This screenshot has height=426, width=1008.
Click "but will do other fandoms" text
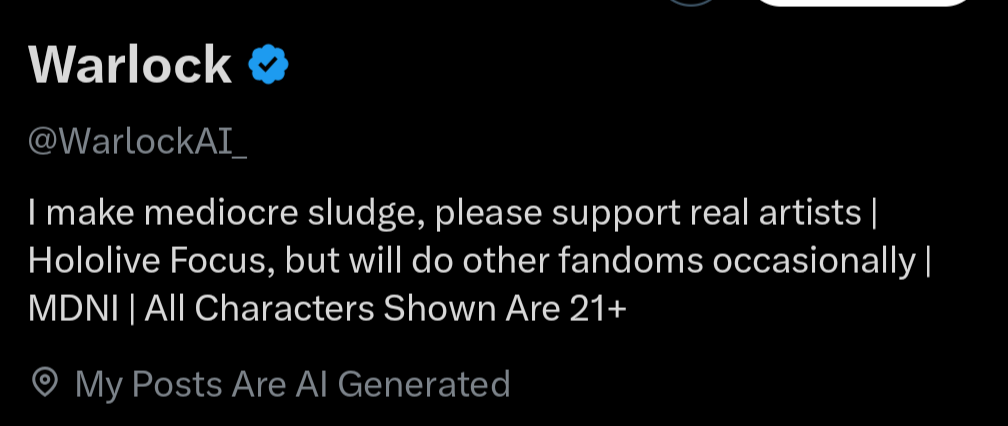click(x=494, y=261)
